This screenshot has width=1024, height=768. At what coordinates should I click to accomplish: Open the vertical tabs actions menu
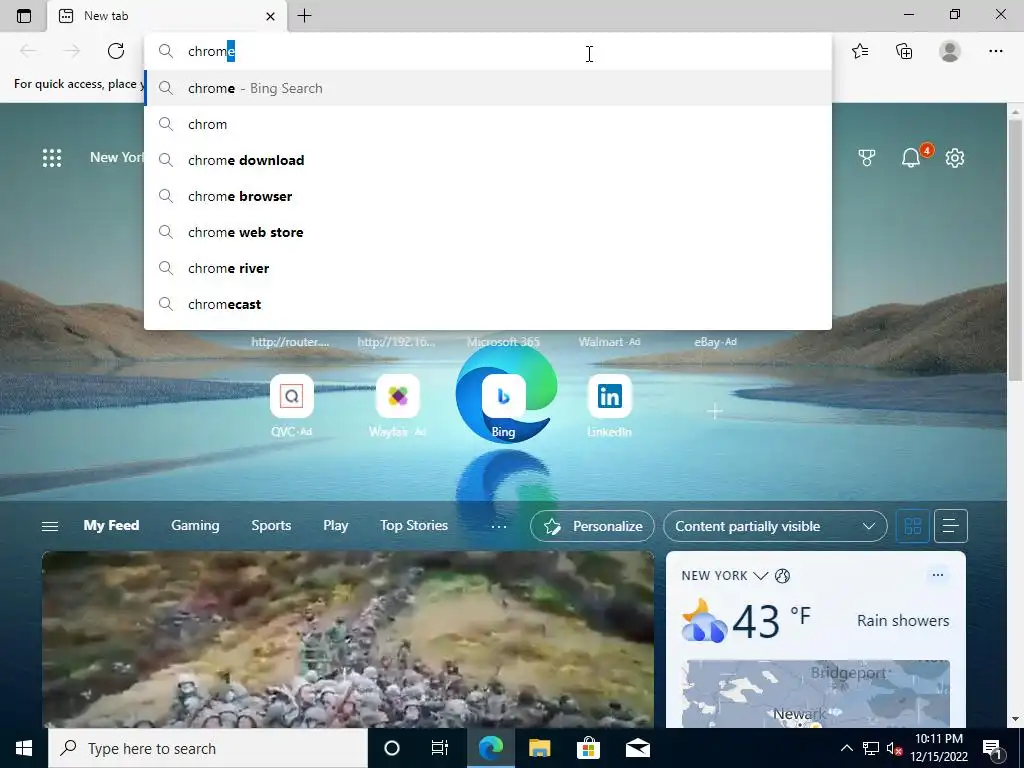24,16
